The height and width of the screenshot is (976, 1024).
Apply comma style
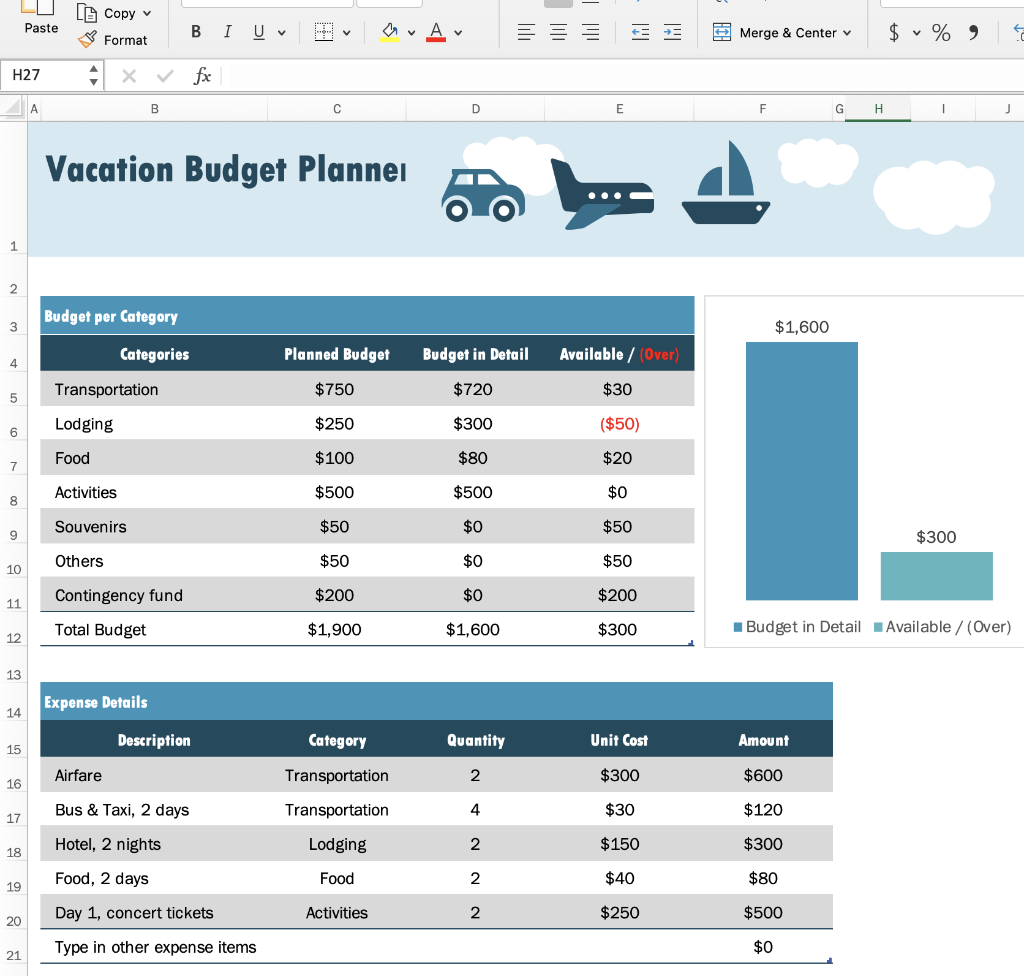(974, 32)
